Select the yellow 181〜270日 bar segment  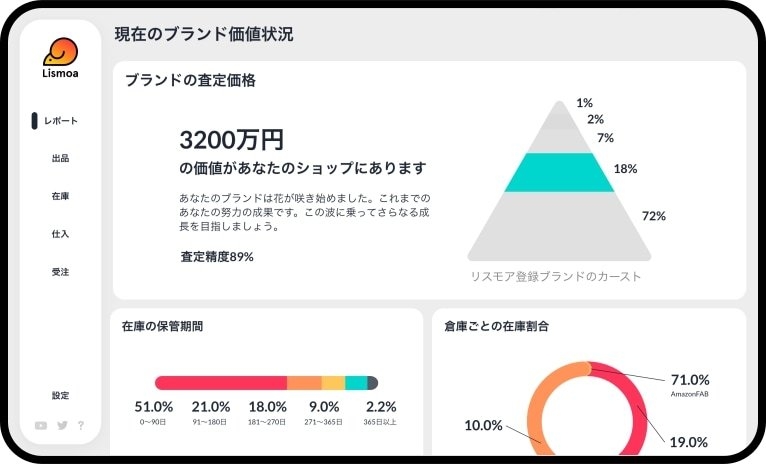333,383
